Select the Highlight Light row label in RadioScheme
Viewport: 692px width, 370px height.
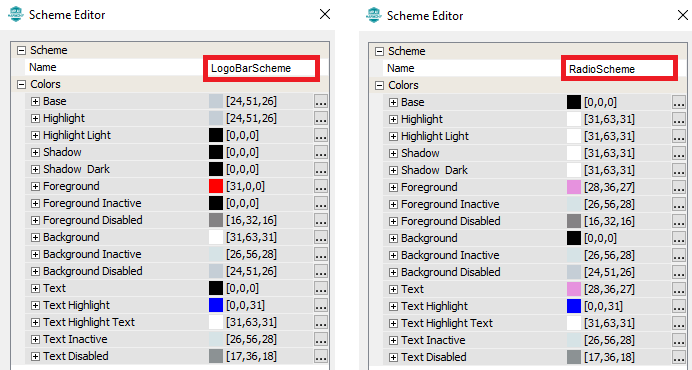[435, 136]
